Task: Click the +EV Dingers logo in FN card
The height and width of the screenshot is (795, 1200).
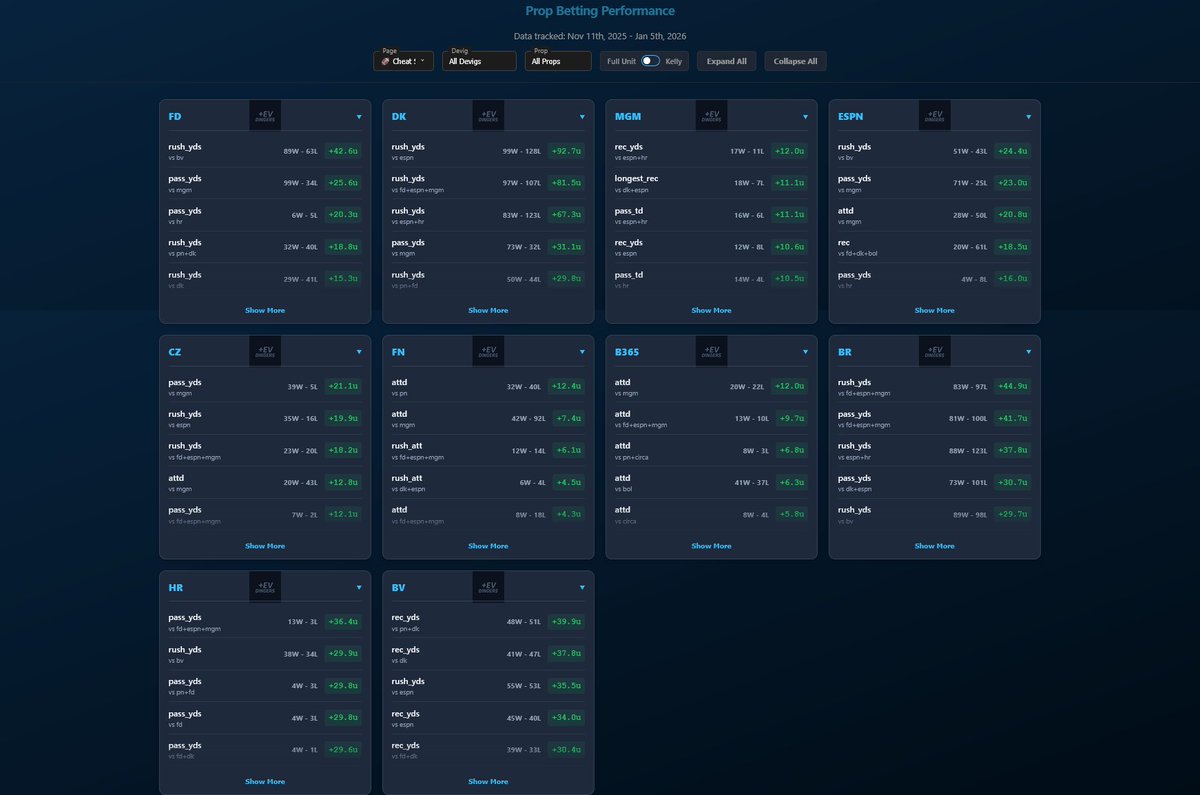Action: tap(488, 352)
